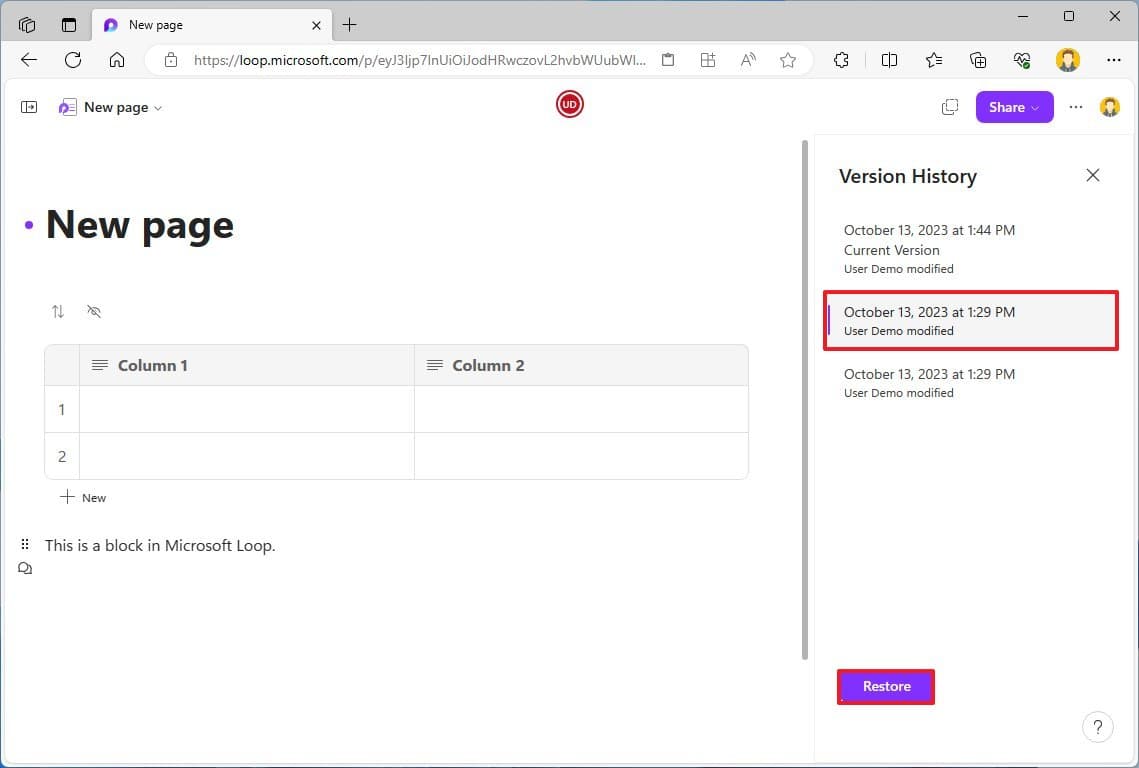
Task: Click the comment icon beside the text block
Action: [25, 568]
